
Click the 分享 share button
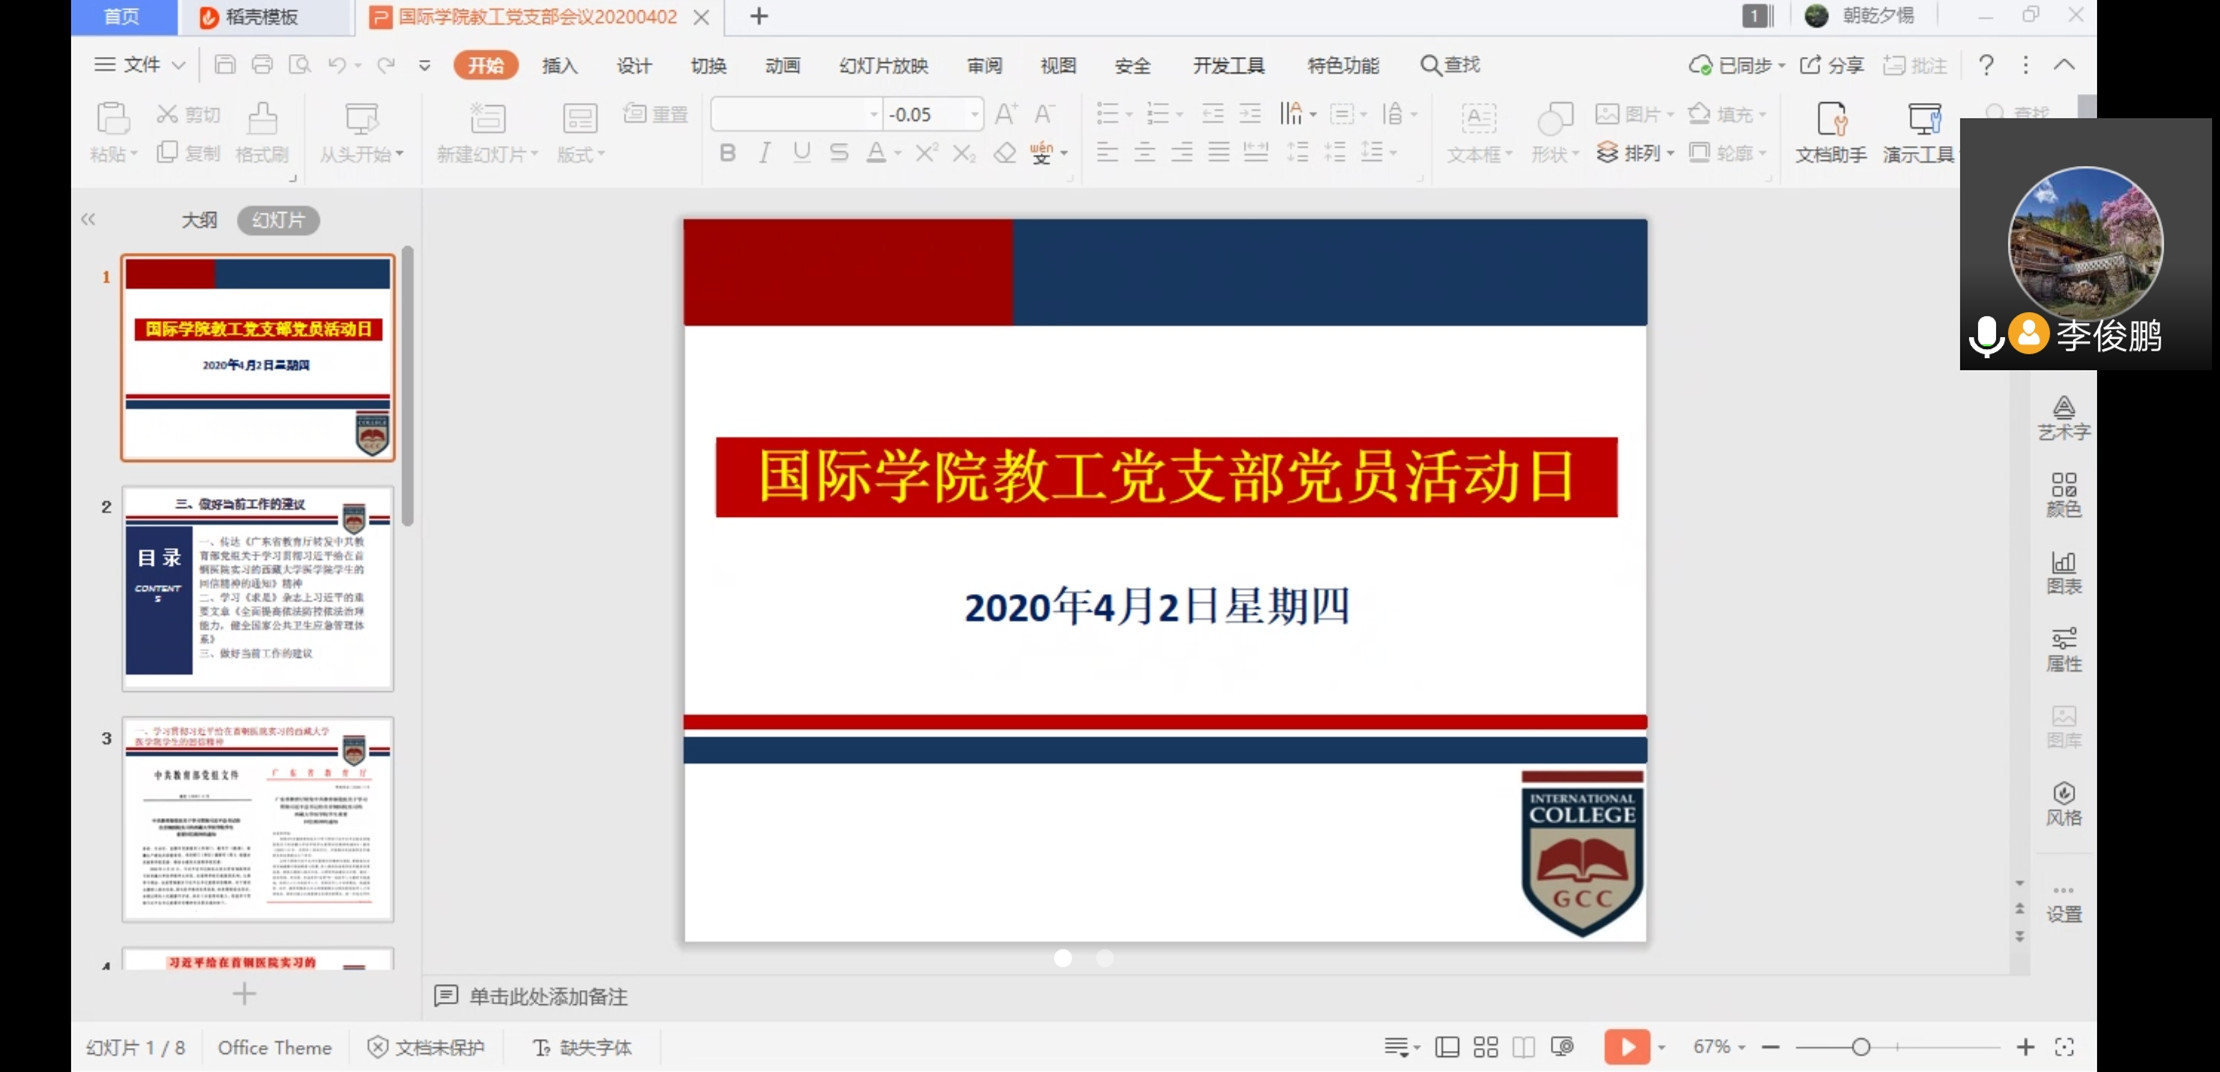(x=1832, y=66)
